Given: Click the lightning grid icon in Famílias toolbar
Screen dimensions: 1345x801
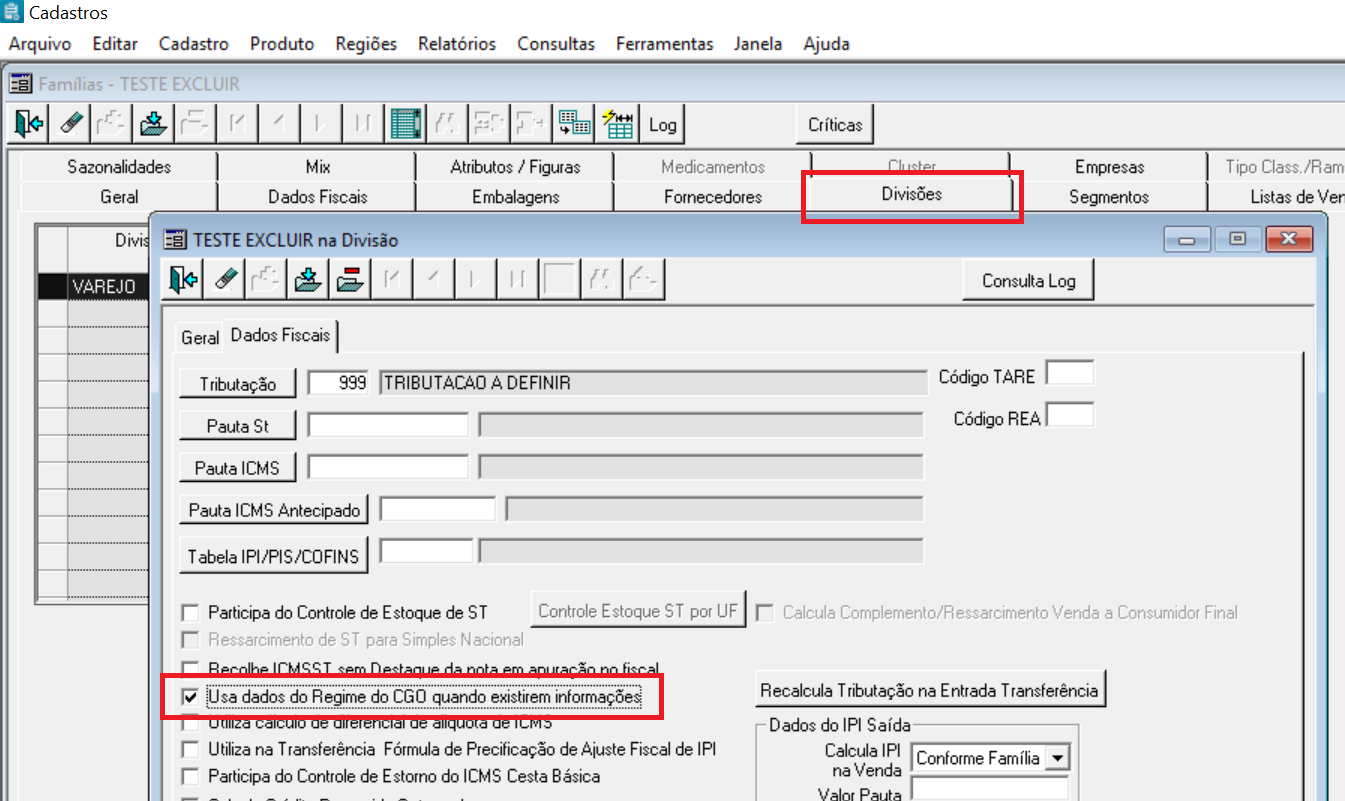Looking at the screenshot, I should pyautogui.click(x=617, y=124).
